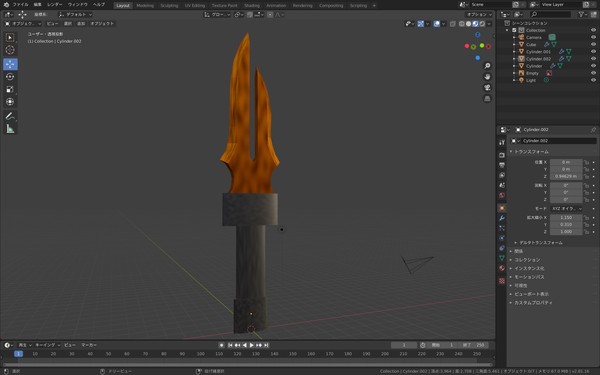Hide Cube object with eye icon
600x375 pixels.
coord(593,44)
